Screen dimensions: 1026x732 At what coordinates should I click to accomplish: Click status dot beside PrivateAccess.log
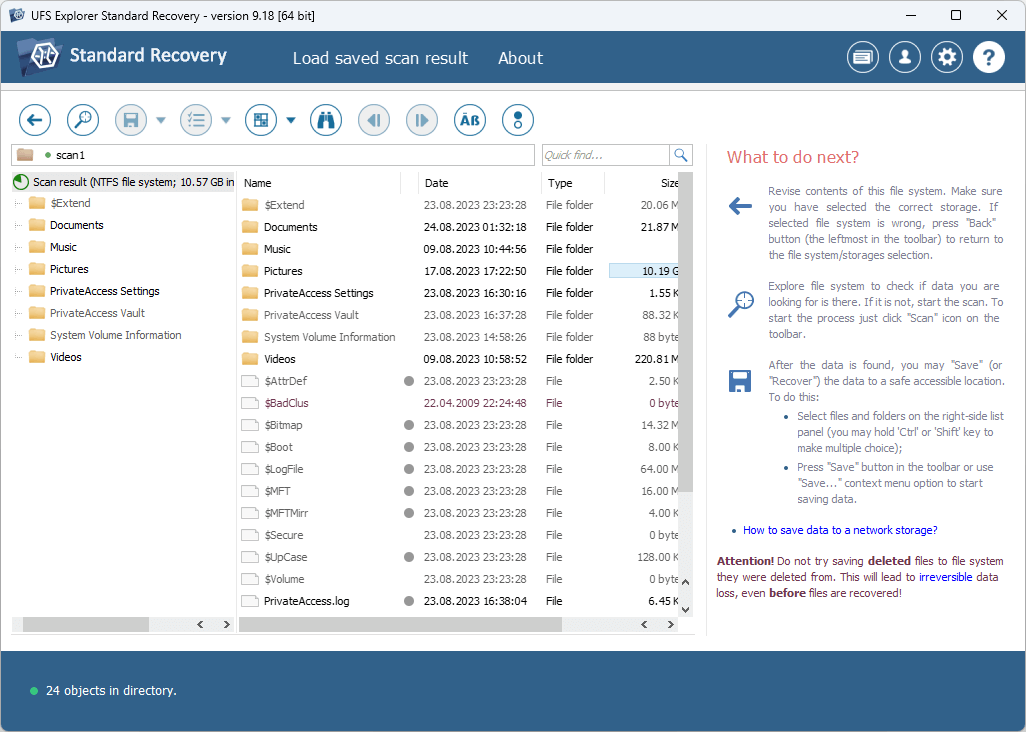409,601
